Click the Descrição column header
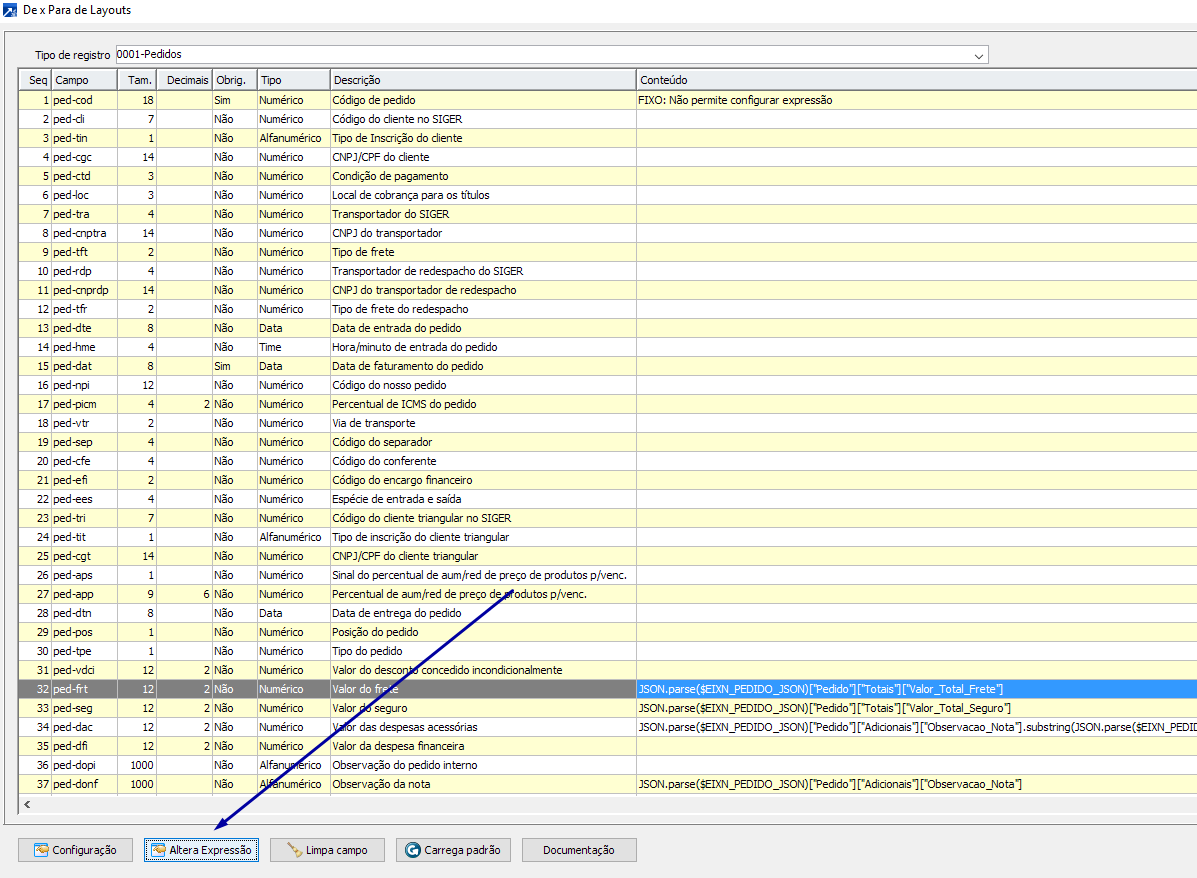The height and width of the screenshot is (878, 1197). (x=482, y=80)
